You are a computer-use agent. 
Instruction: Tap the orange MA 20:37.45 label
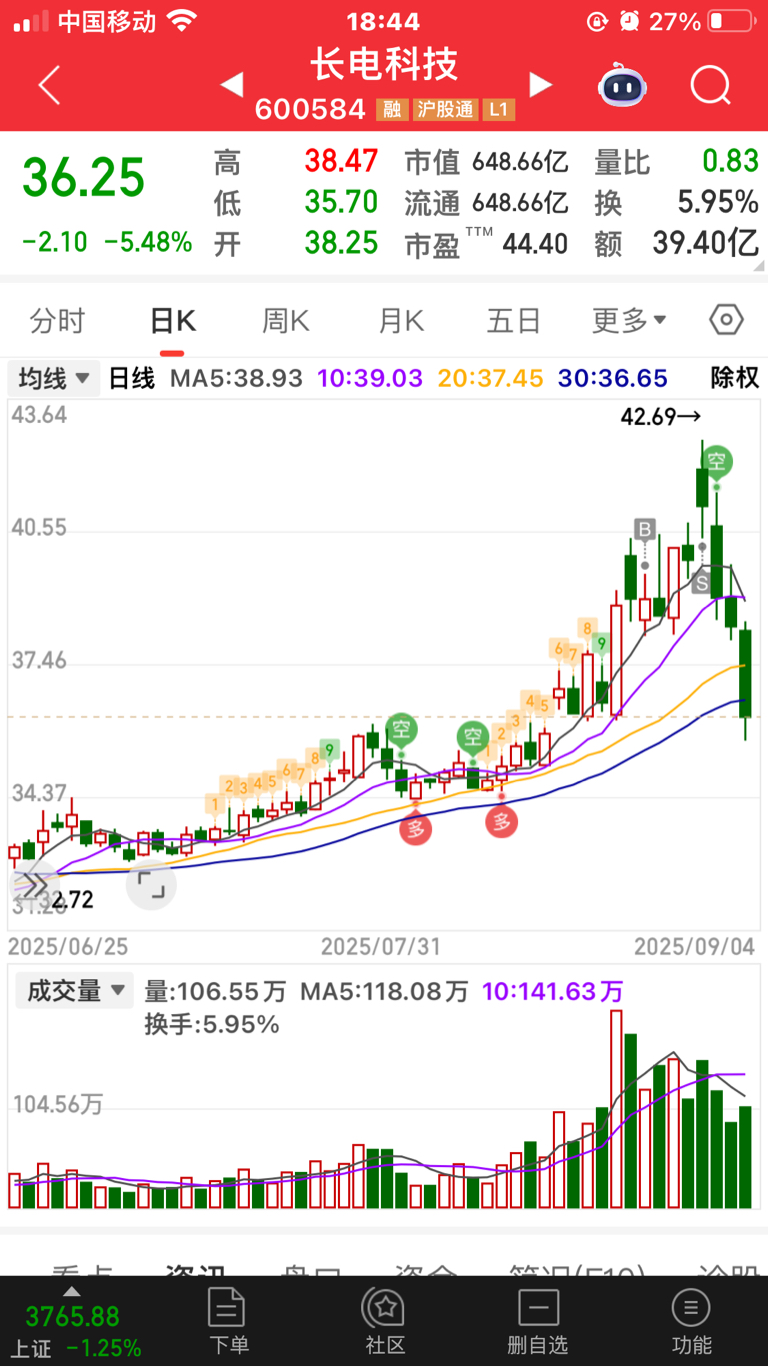[x=490, y=378]
